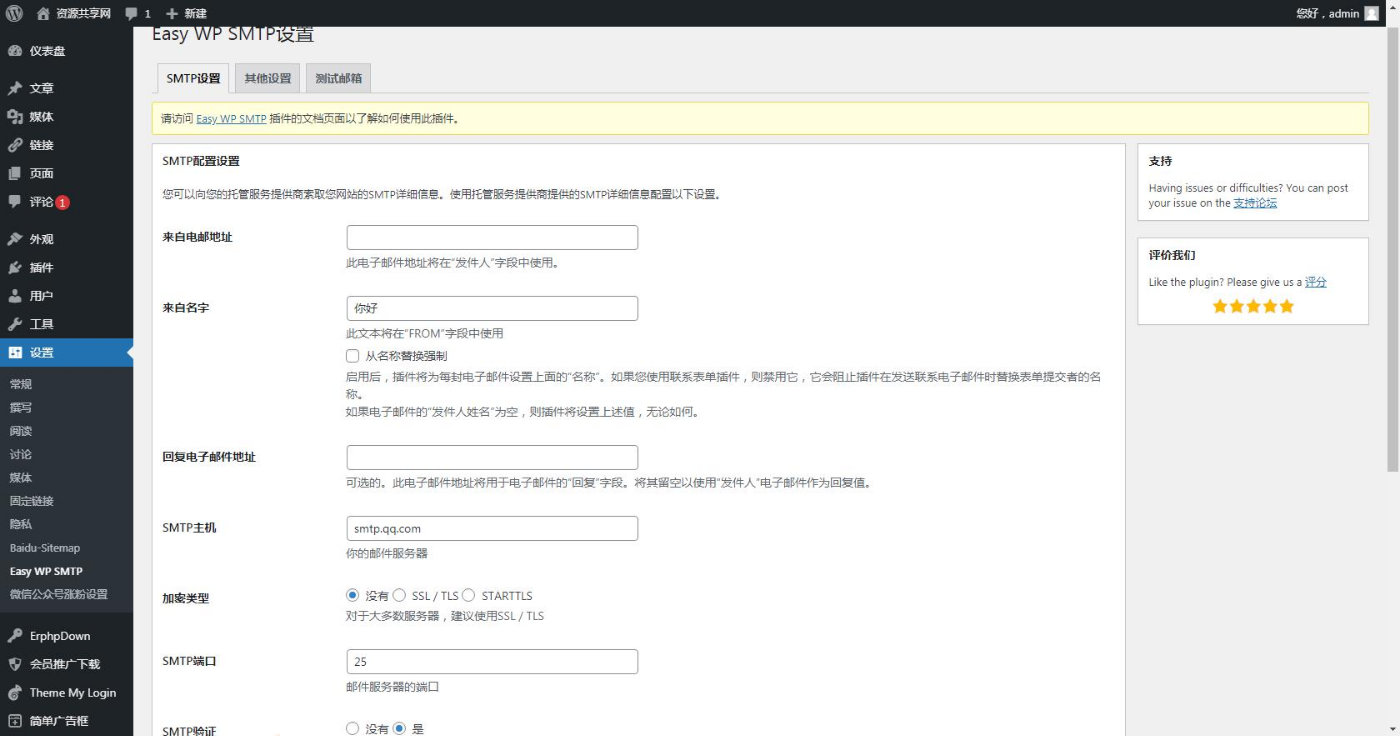Open 撰写 settings submenu
Viewport: 1400px width, 736px height.
[21, 408]
